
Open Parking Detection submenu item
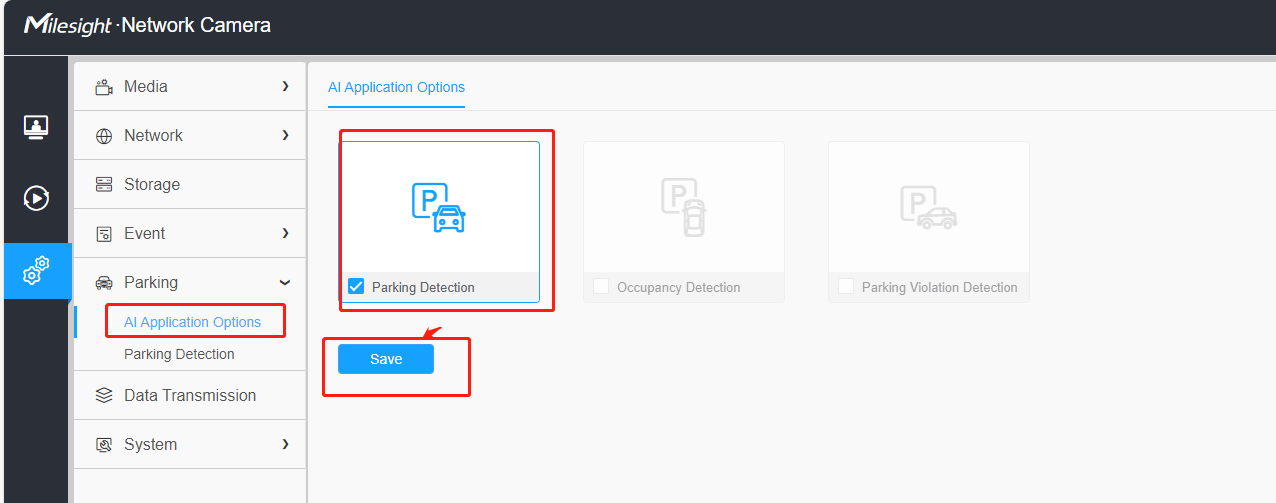(x=179, y=354)
